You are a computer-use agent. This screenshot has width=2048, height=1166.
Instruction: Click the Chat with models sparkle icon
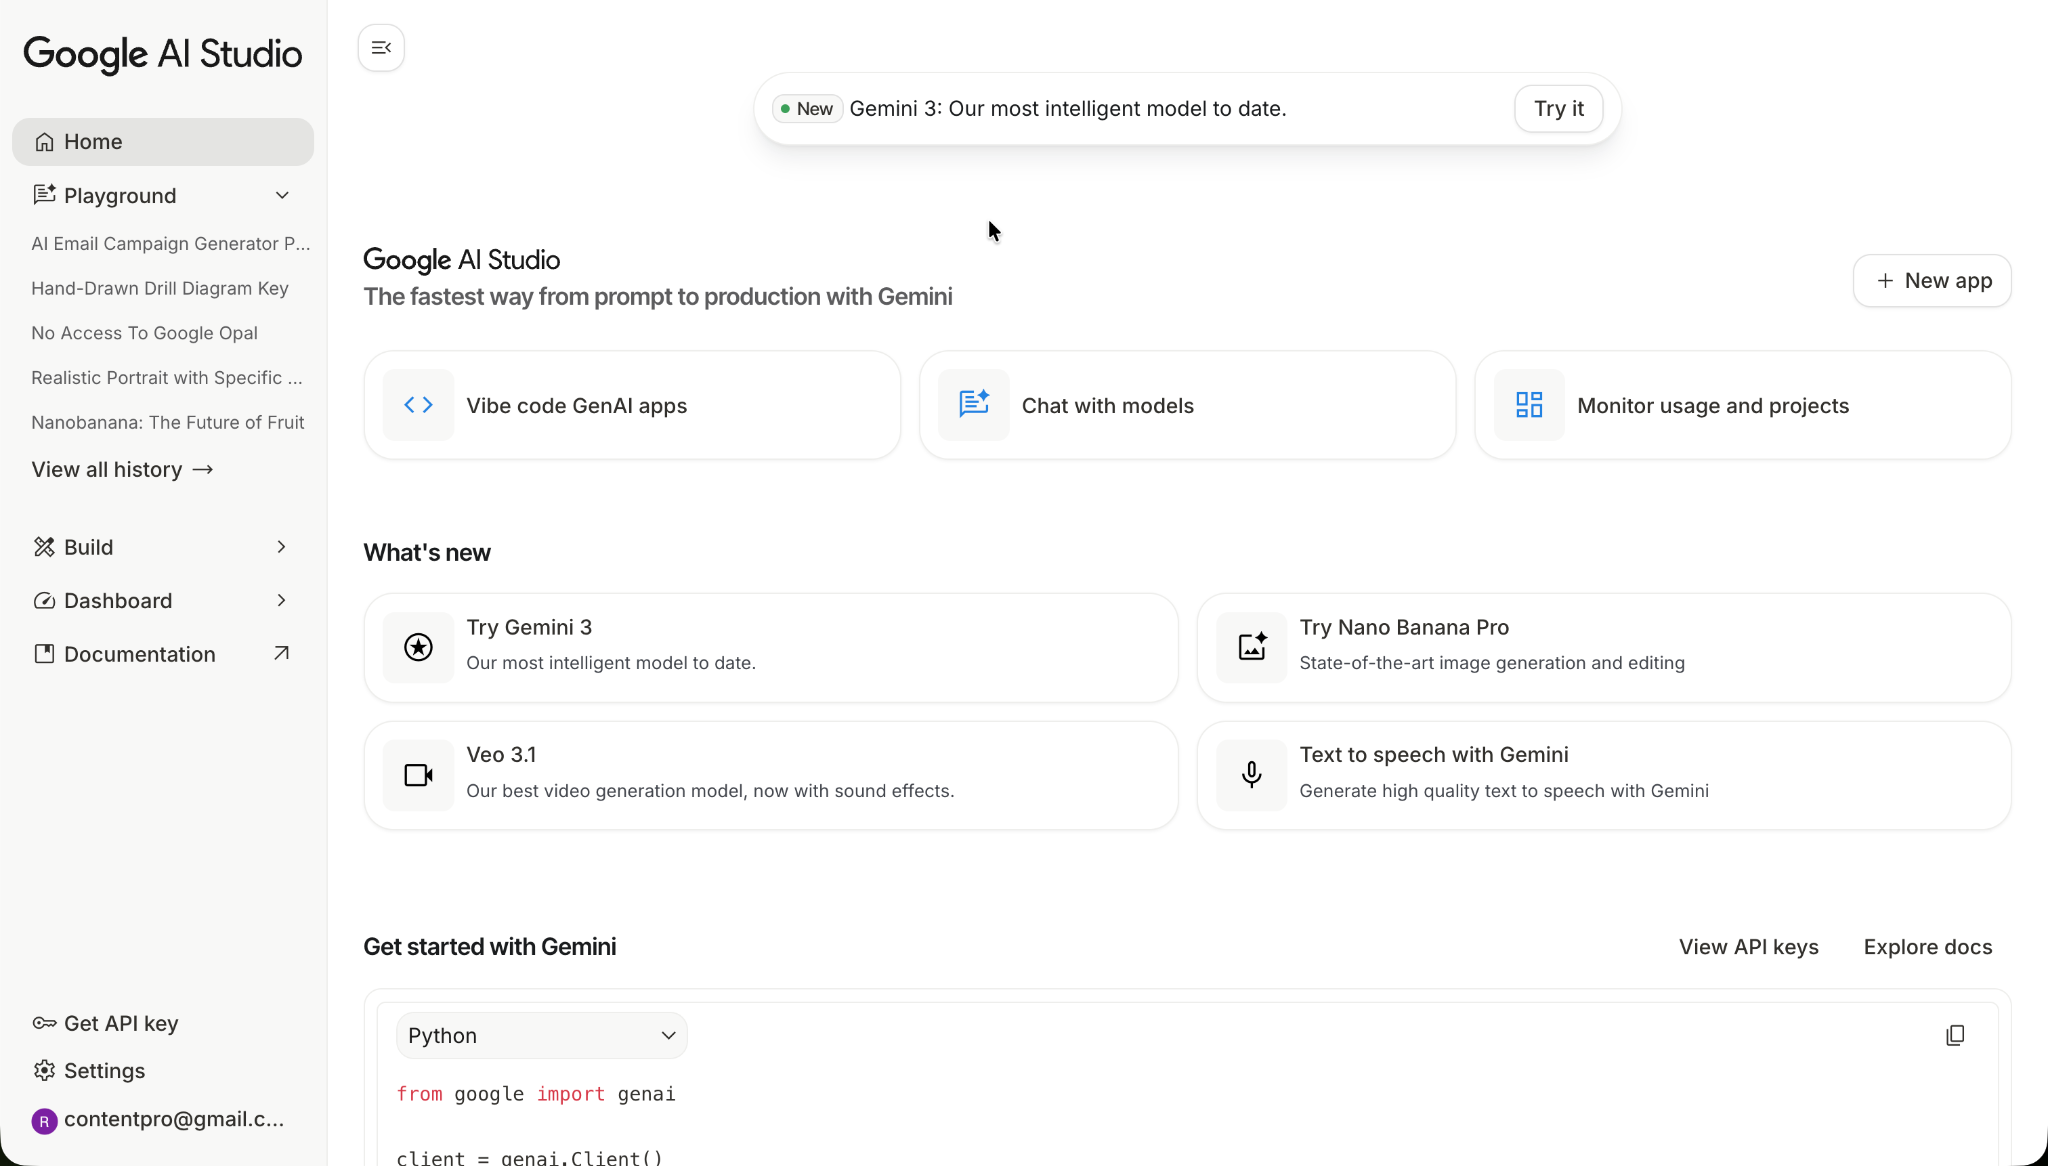(973, 405)
